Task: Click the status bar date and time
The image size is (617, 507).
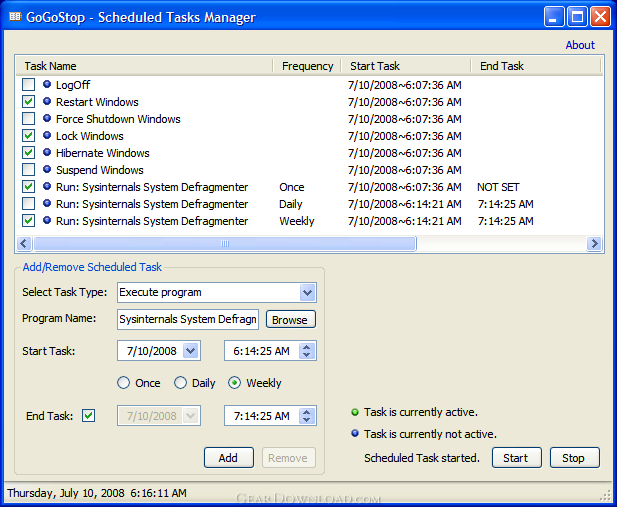Action: point(97,493)
